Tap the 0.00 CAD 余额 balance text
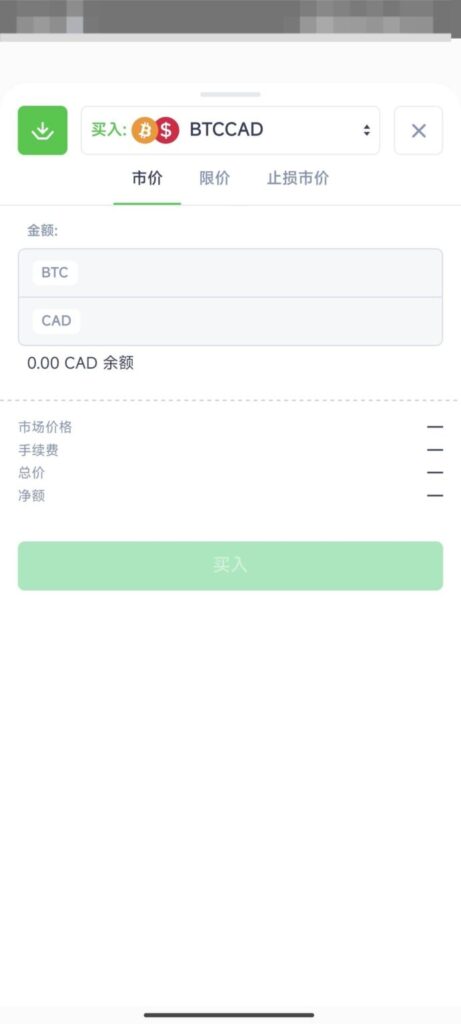The image size is (461, 1024). [x=80, y=364]
